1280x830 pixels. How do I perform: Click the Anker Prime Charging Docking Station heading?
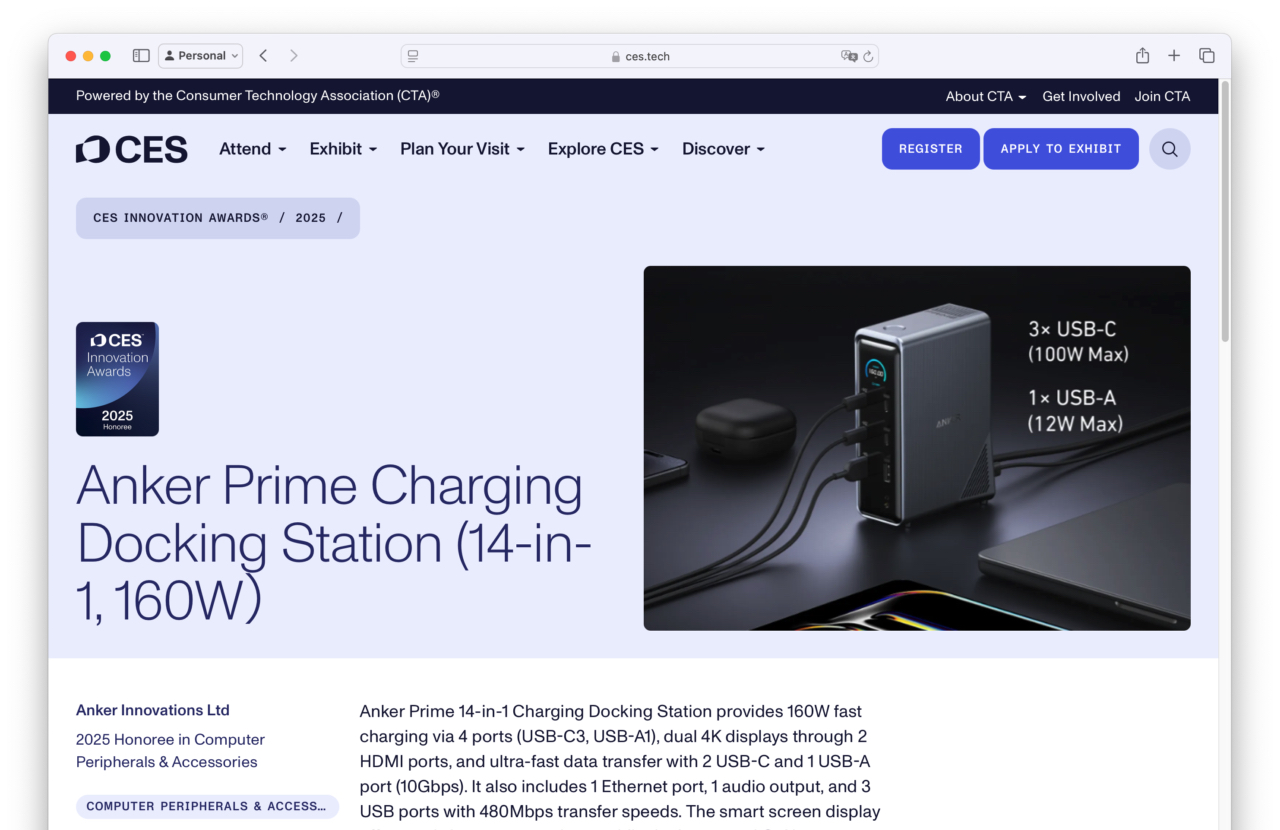point(334,543)
